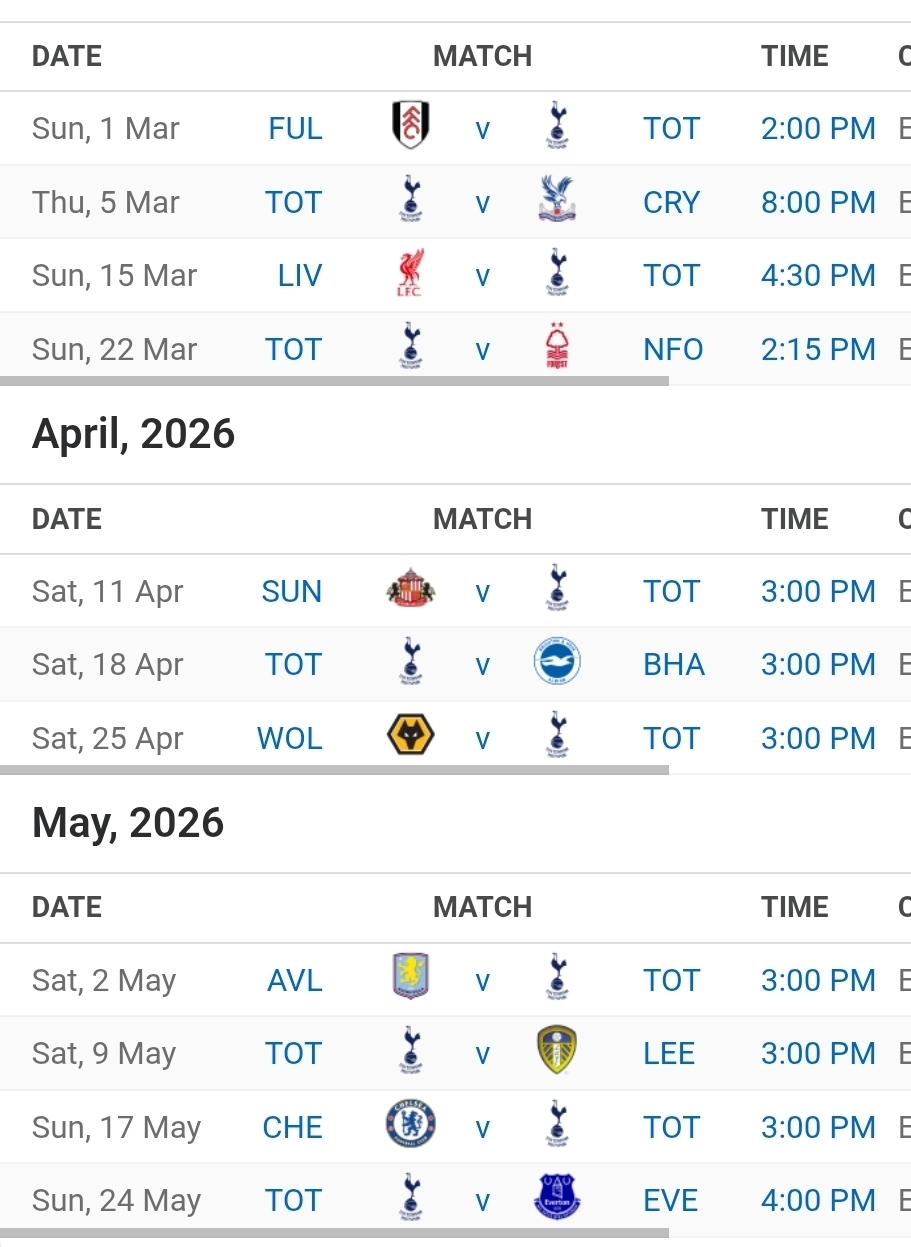
Task: Open the CRY team link
Action: click(x=671, y=202)
